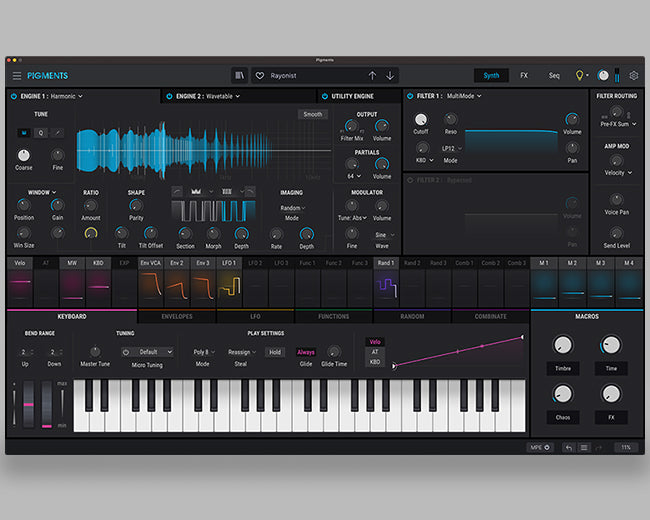Switch to the FX view tab
The width and height of the screenshot is (650, 520).
point(524,75)
